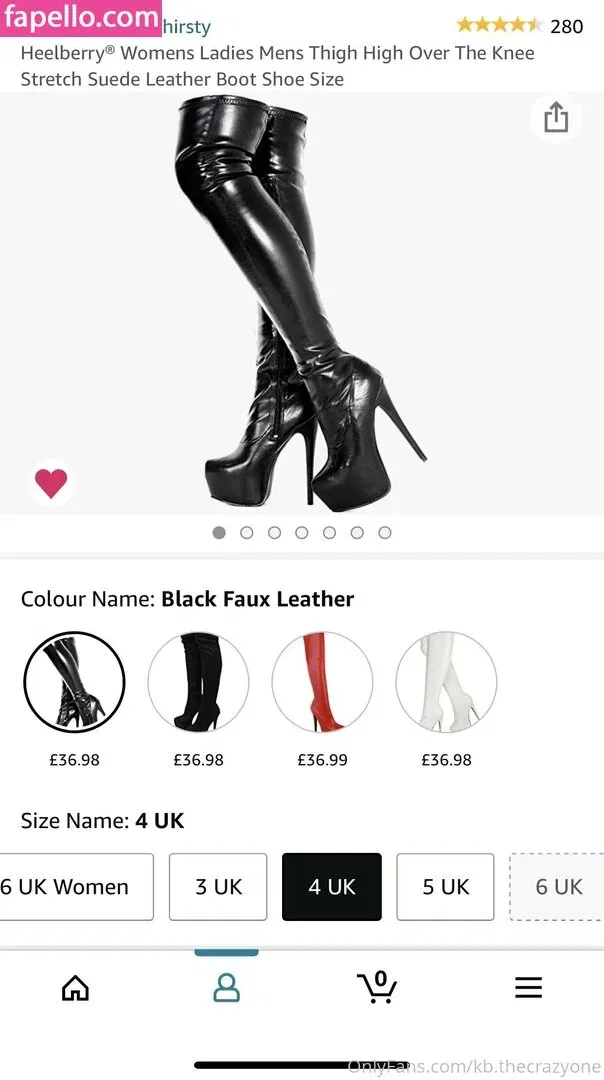Select the red boot colour swatch
Image resolution: width=604 pixels, height=1080 pixels.
click(322, 682)
